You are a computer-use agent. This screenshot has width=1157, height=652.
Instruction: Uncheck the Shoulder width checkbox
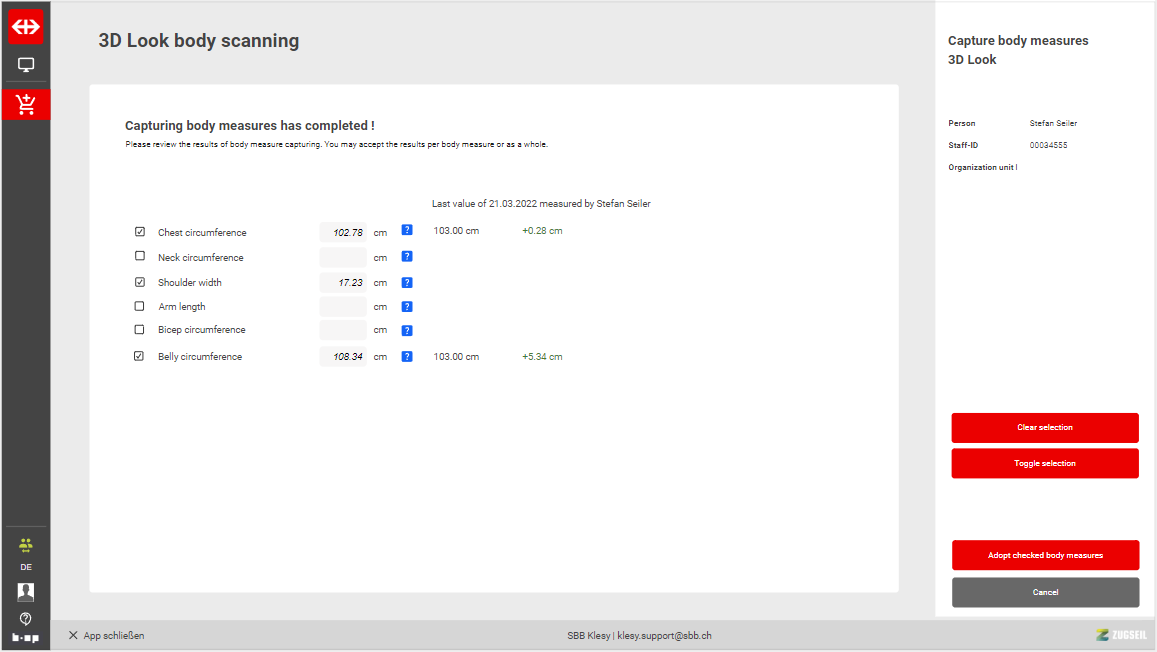pos(140,282)
